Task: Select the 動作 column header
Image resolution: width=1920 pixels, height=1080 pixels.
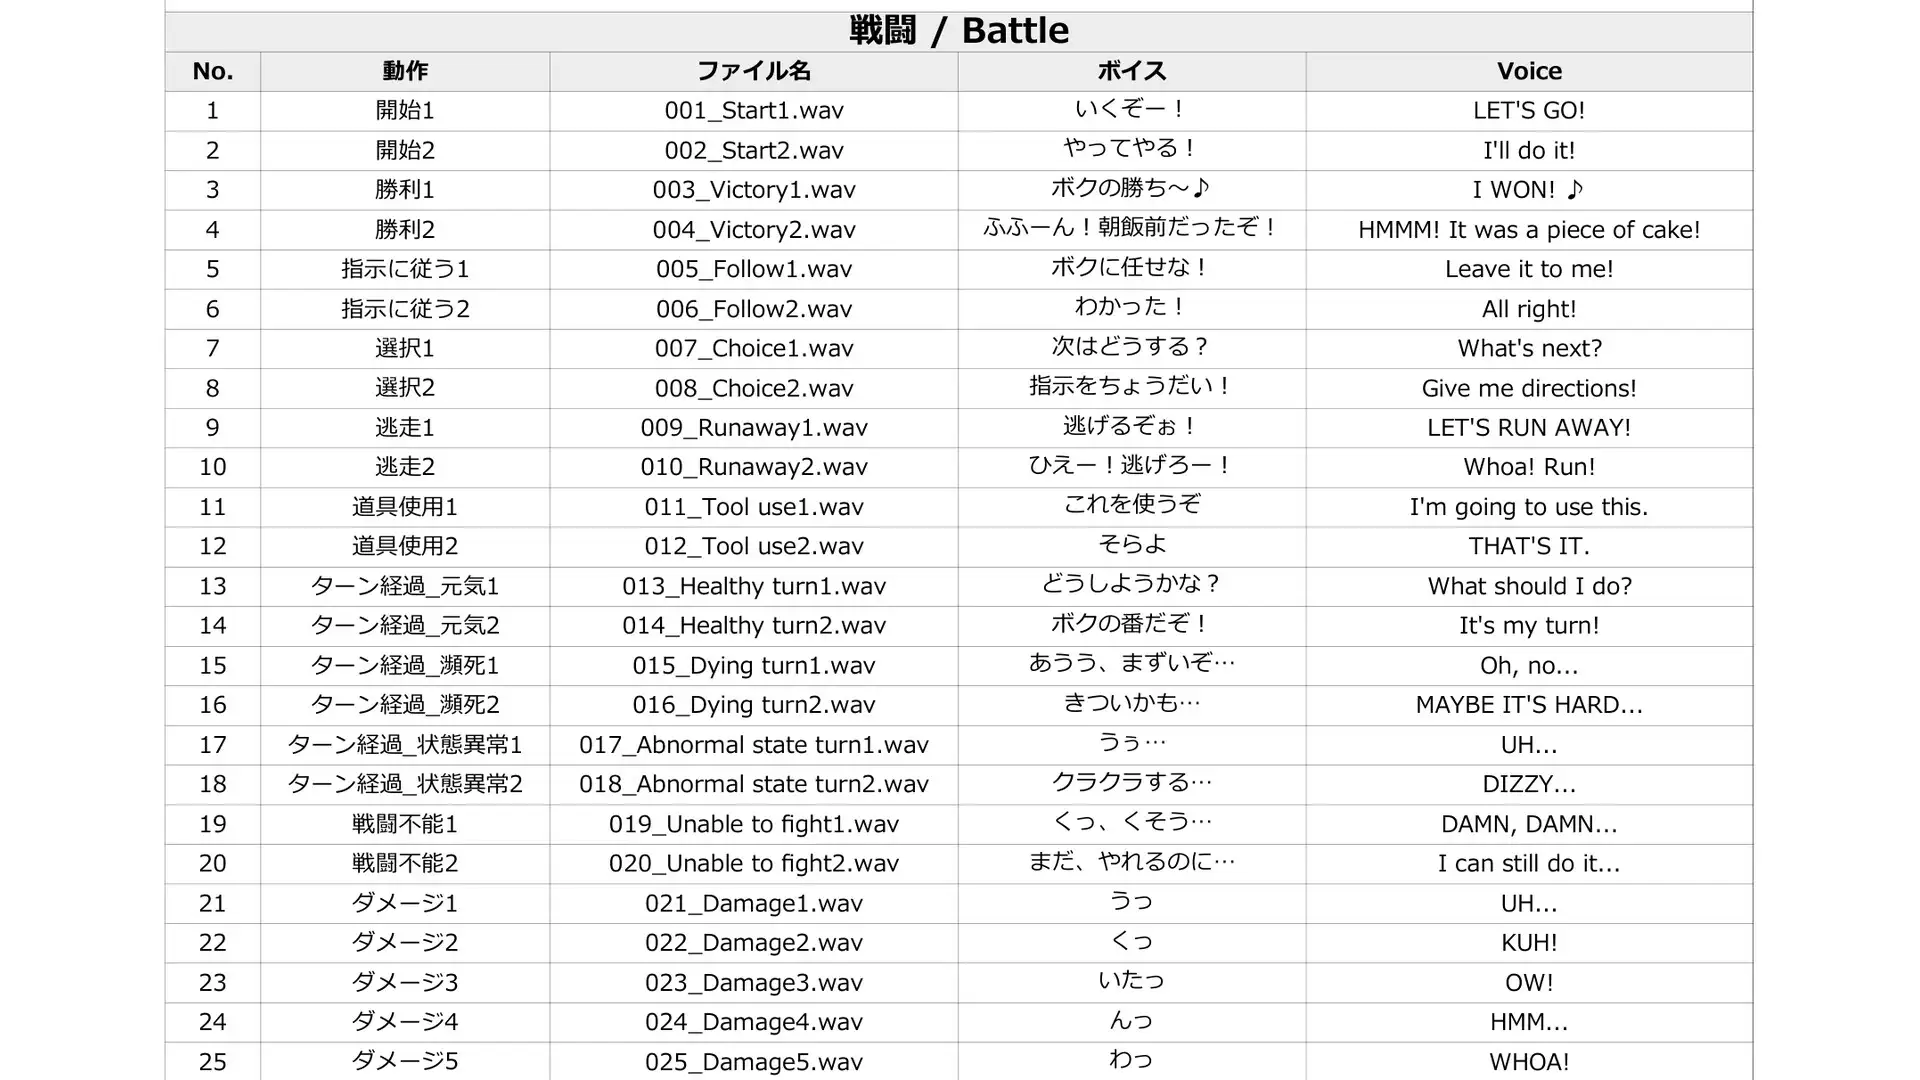Action: pos(405,71)
